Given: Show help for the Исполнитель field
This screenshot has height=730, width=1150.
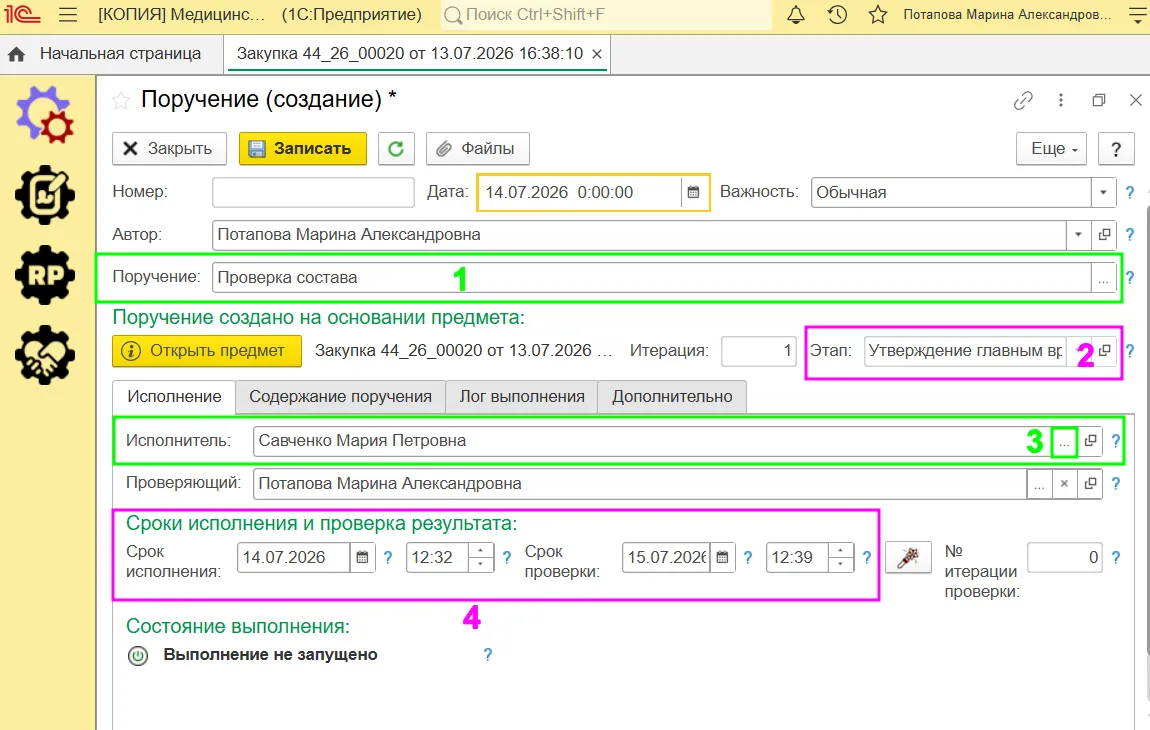Looking at the screenshot, I should pyautogui.click(x=1116, y=441).
